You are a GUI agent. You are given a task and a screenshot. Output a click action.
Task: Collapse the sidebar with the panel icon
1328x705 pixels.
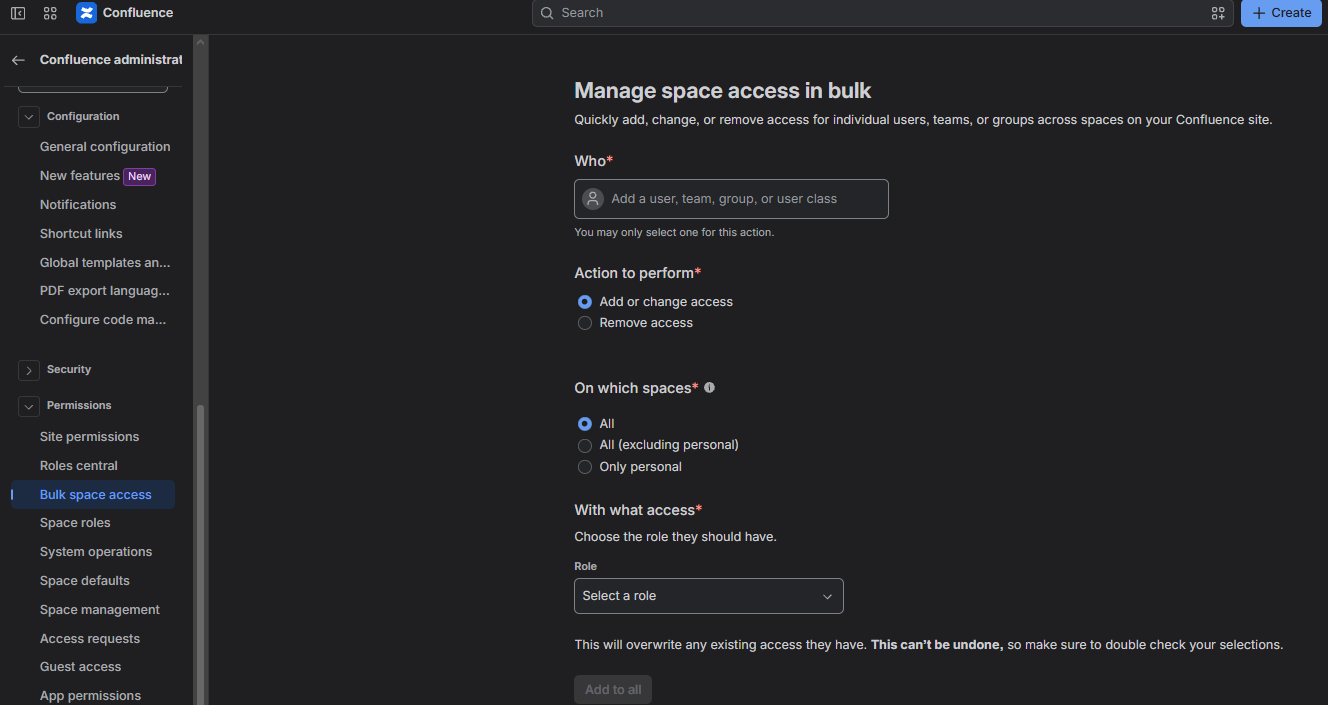18,13
